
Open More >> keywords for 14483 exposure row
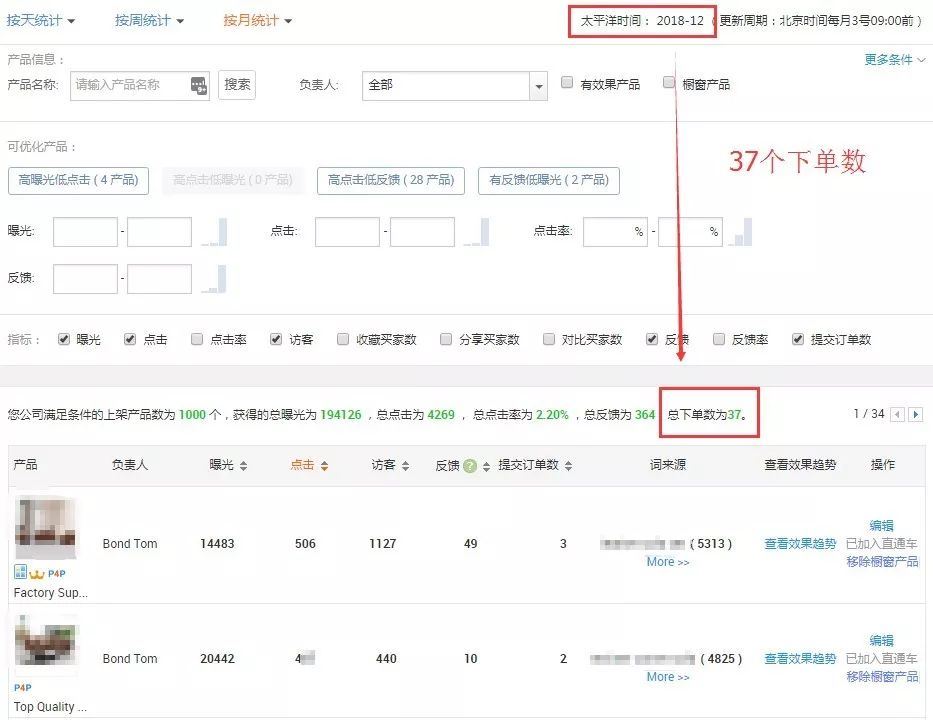pyautogui.click(x=668, y=562)
